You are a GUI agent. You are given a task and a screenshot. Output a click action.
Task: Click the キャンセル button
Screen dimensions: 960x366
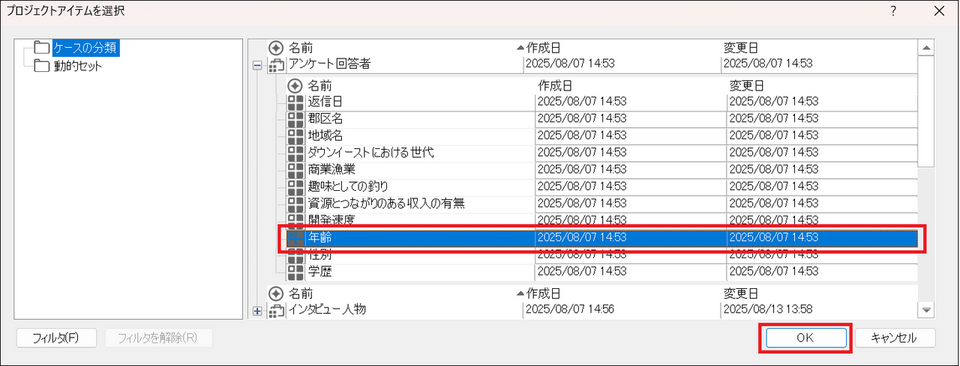tap(894, 338)
